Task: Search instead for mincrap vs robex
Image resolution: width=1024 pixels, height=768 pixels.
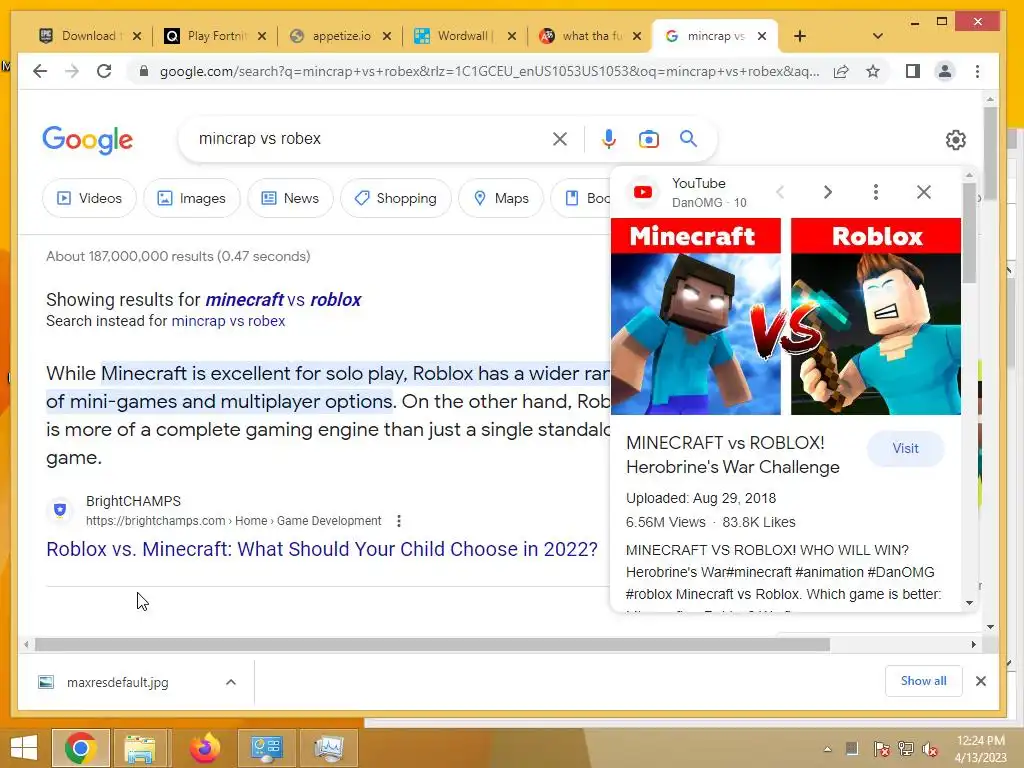Action: point(228,321)
